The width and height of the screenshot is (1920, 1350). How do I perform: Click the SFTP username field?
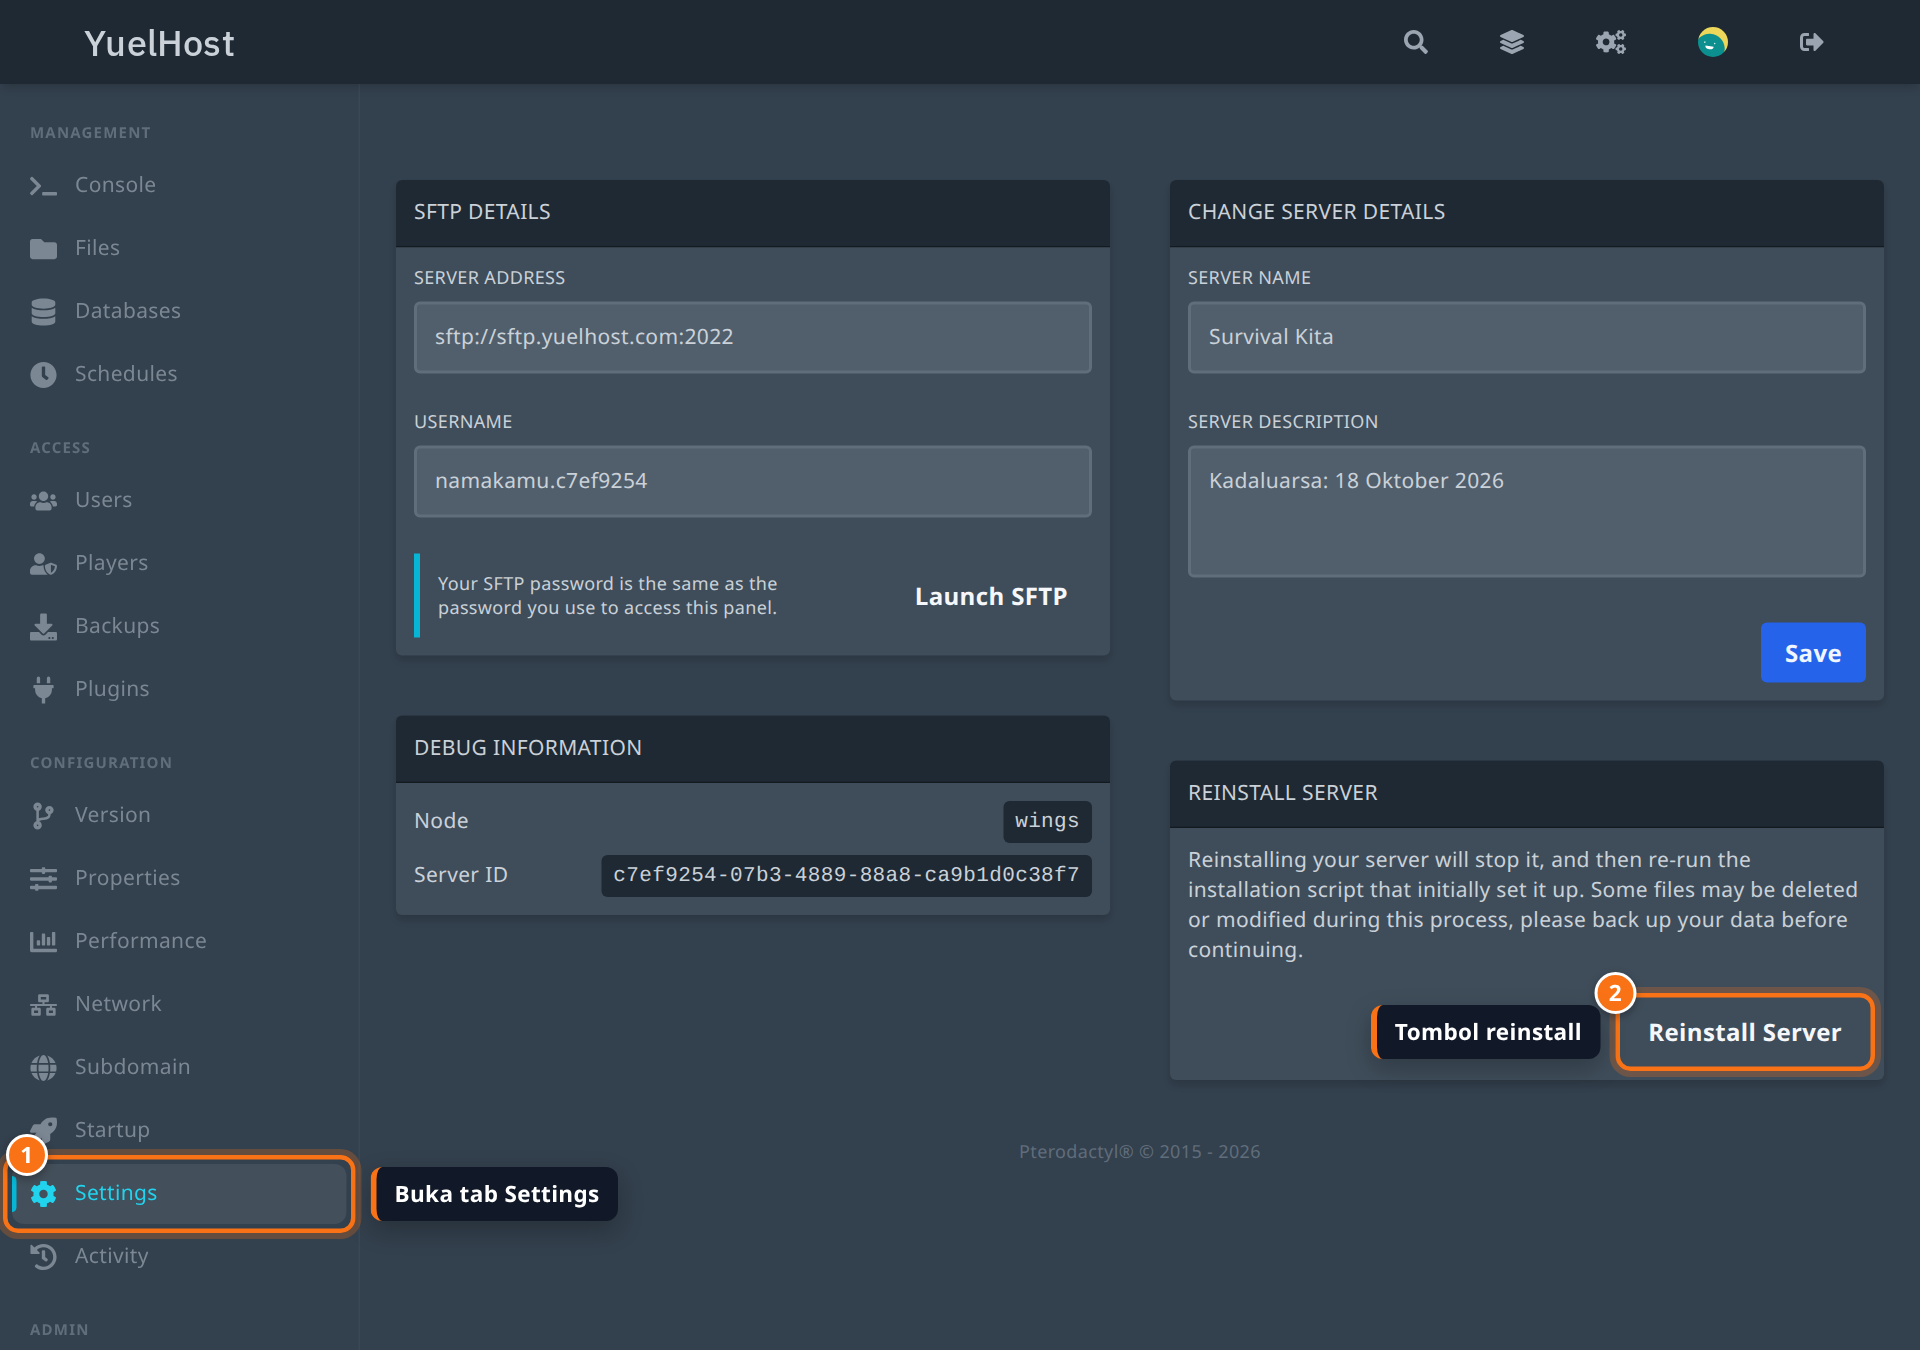point(752,482)
